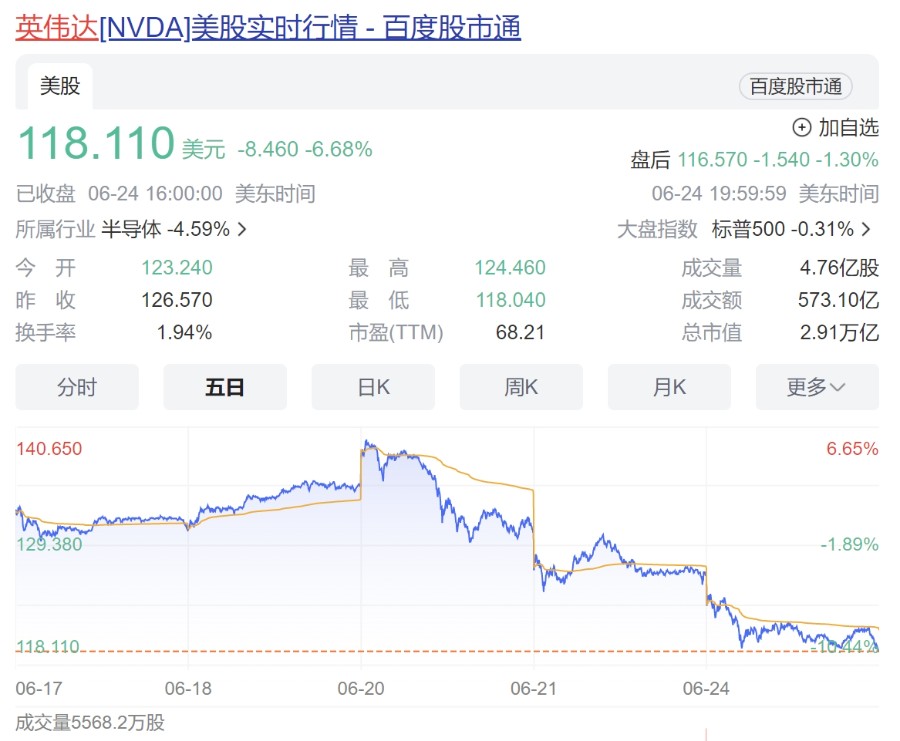Switch to the 月K chart tab
The height and width of the screenshot is (741, 900).
pos(669,387)
